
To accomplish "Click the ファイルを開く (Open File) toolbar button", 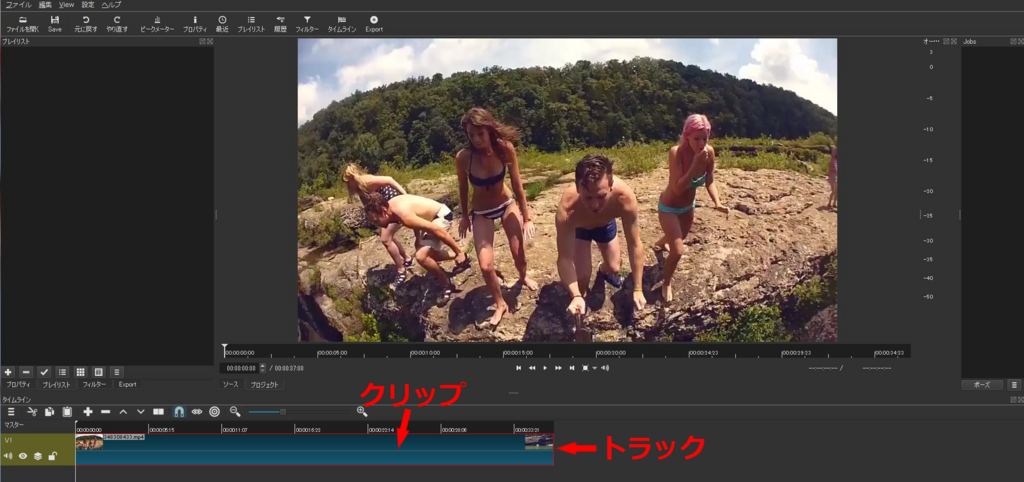I will (23, 24).
